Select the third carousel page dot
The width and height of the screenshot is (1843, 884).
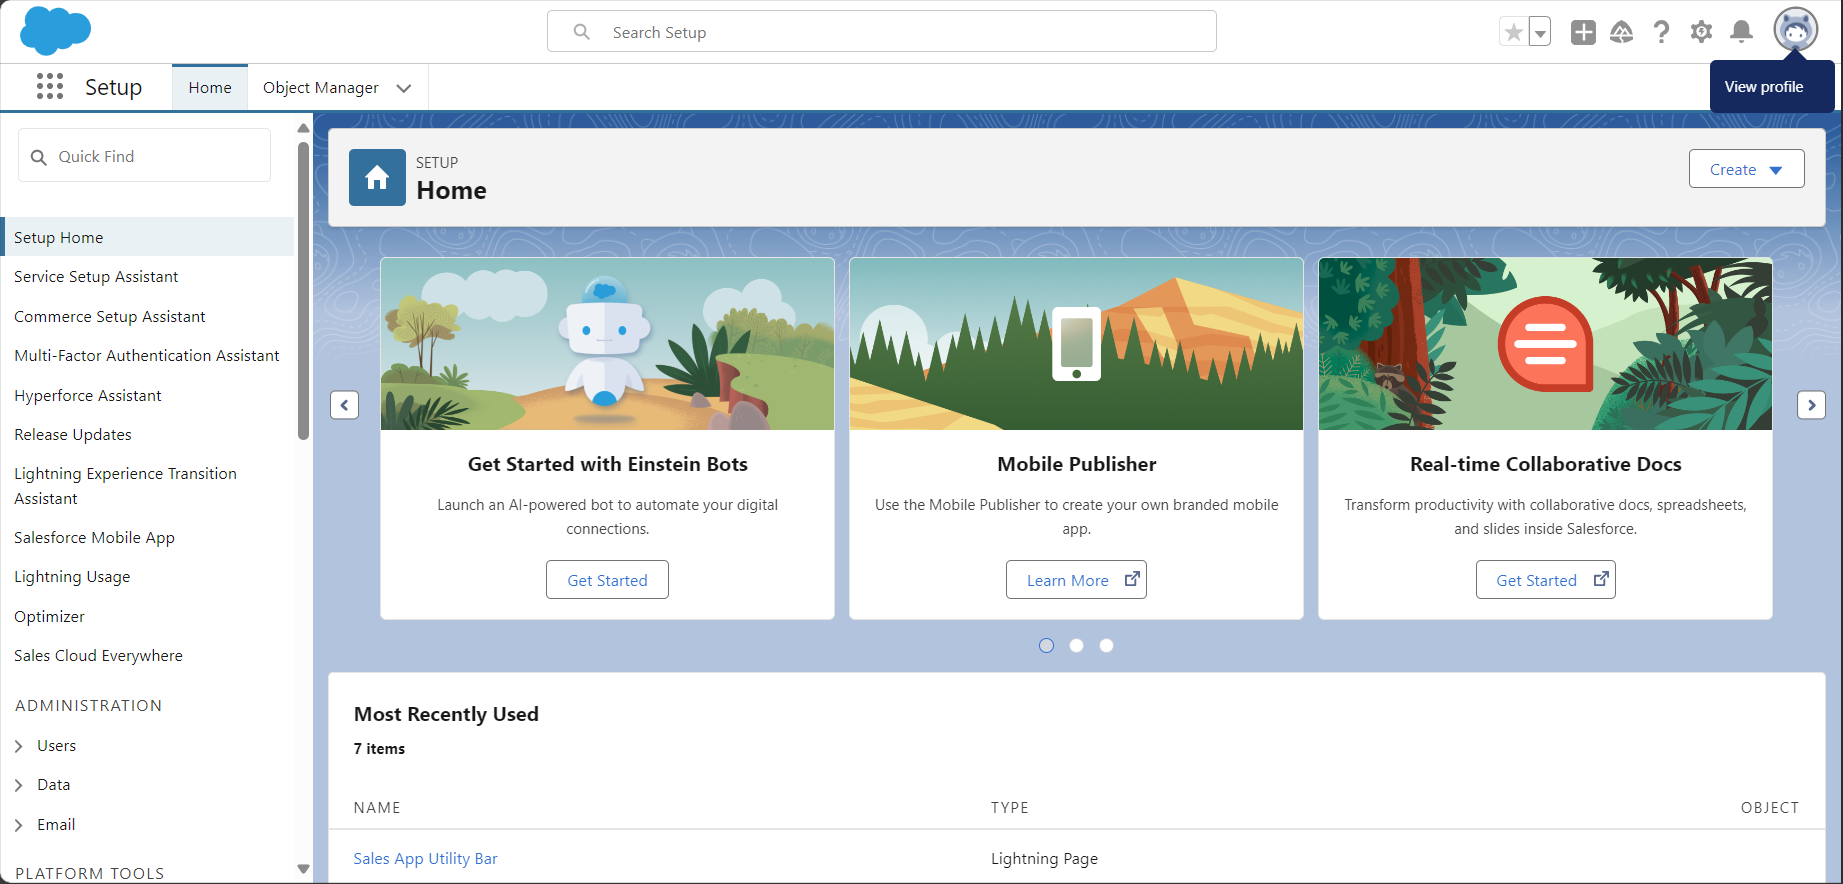click(x=1106, y=645)
